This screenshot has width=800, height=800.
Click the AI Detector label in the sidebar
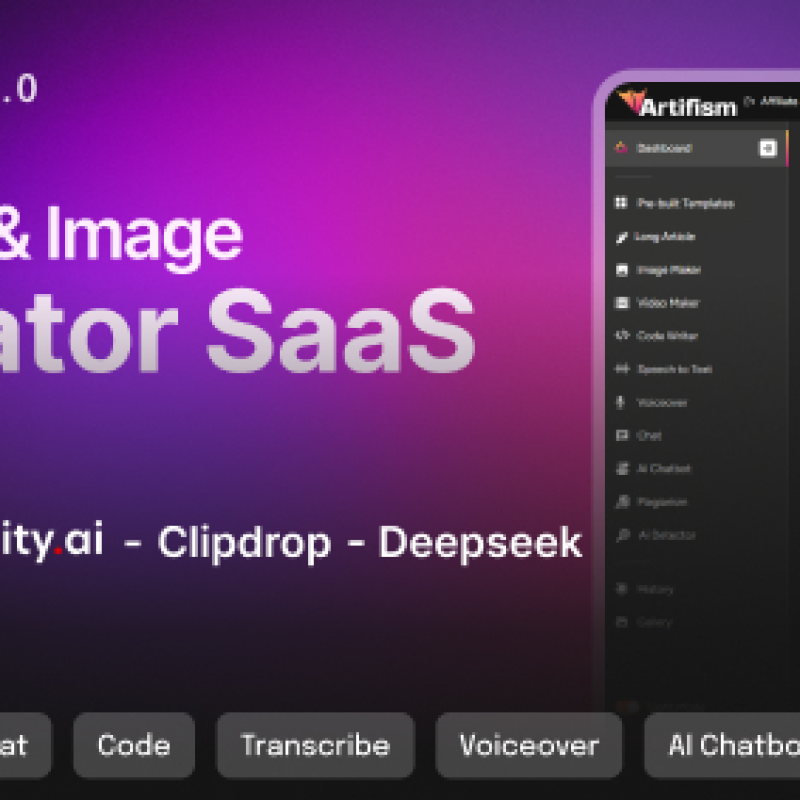pos(666,535)
